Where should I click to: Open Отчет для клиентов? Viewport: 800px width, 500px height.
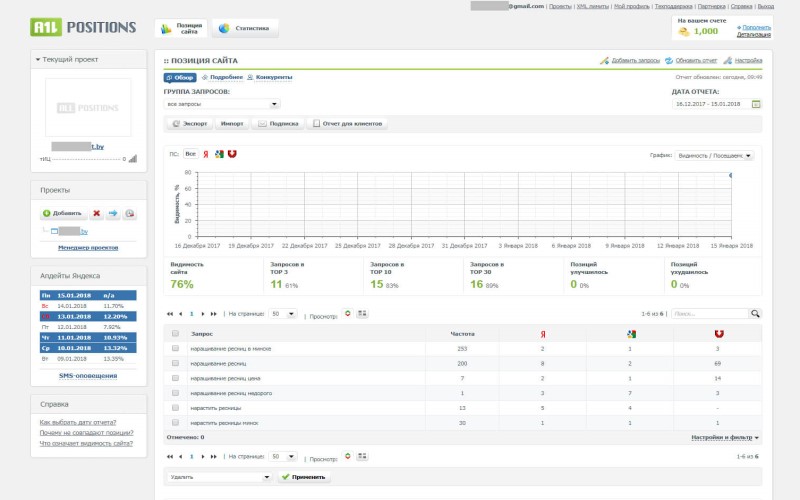pyautogui.click(x=347, y=123)
